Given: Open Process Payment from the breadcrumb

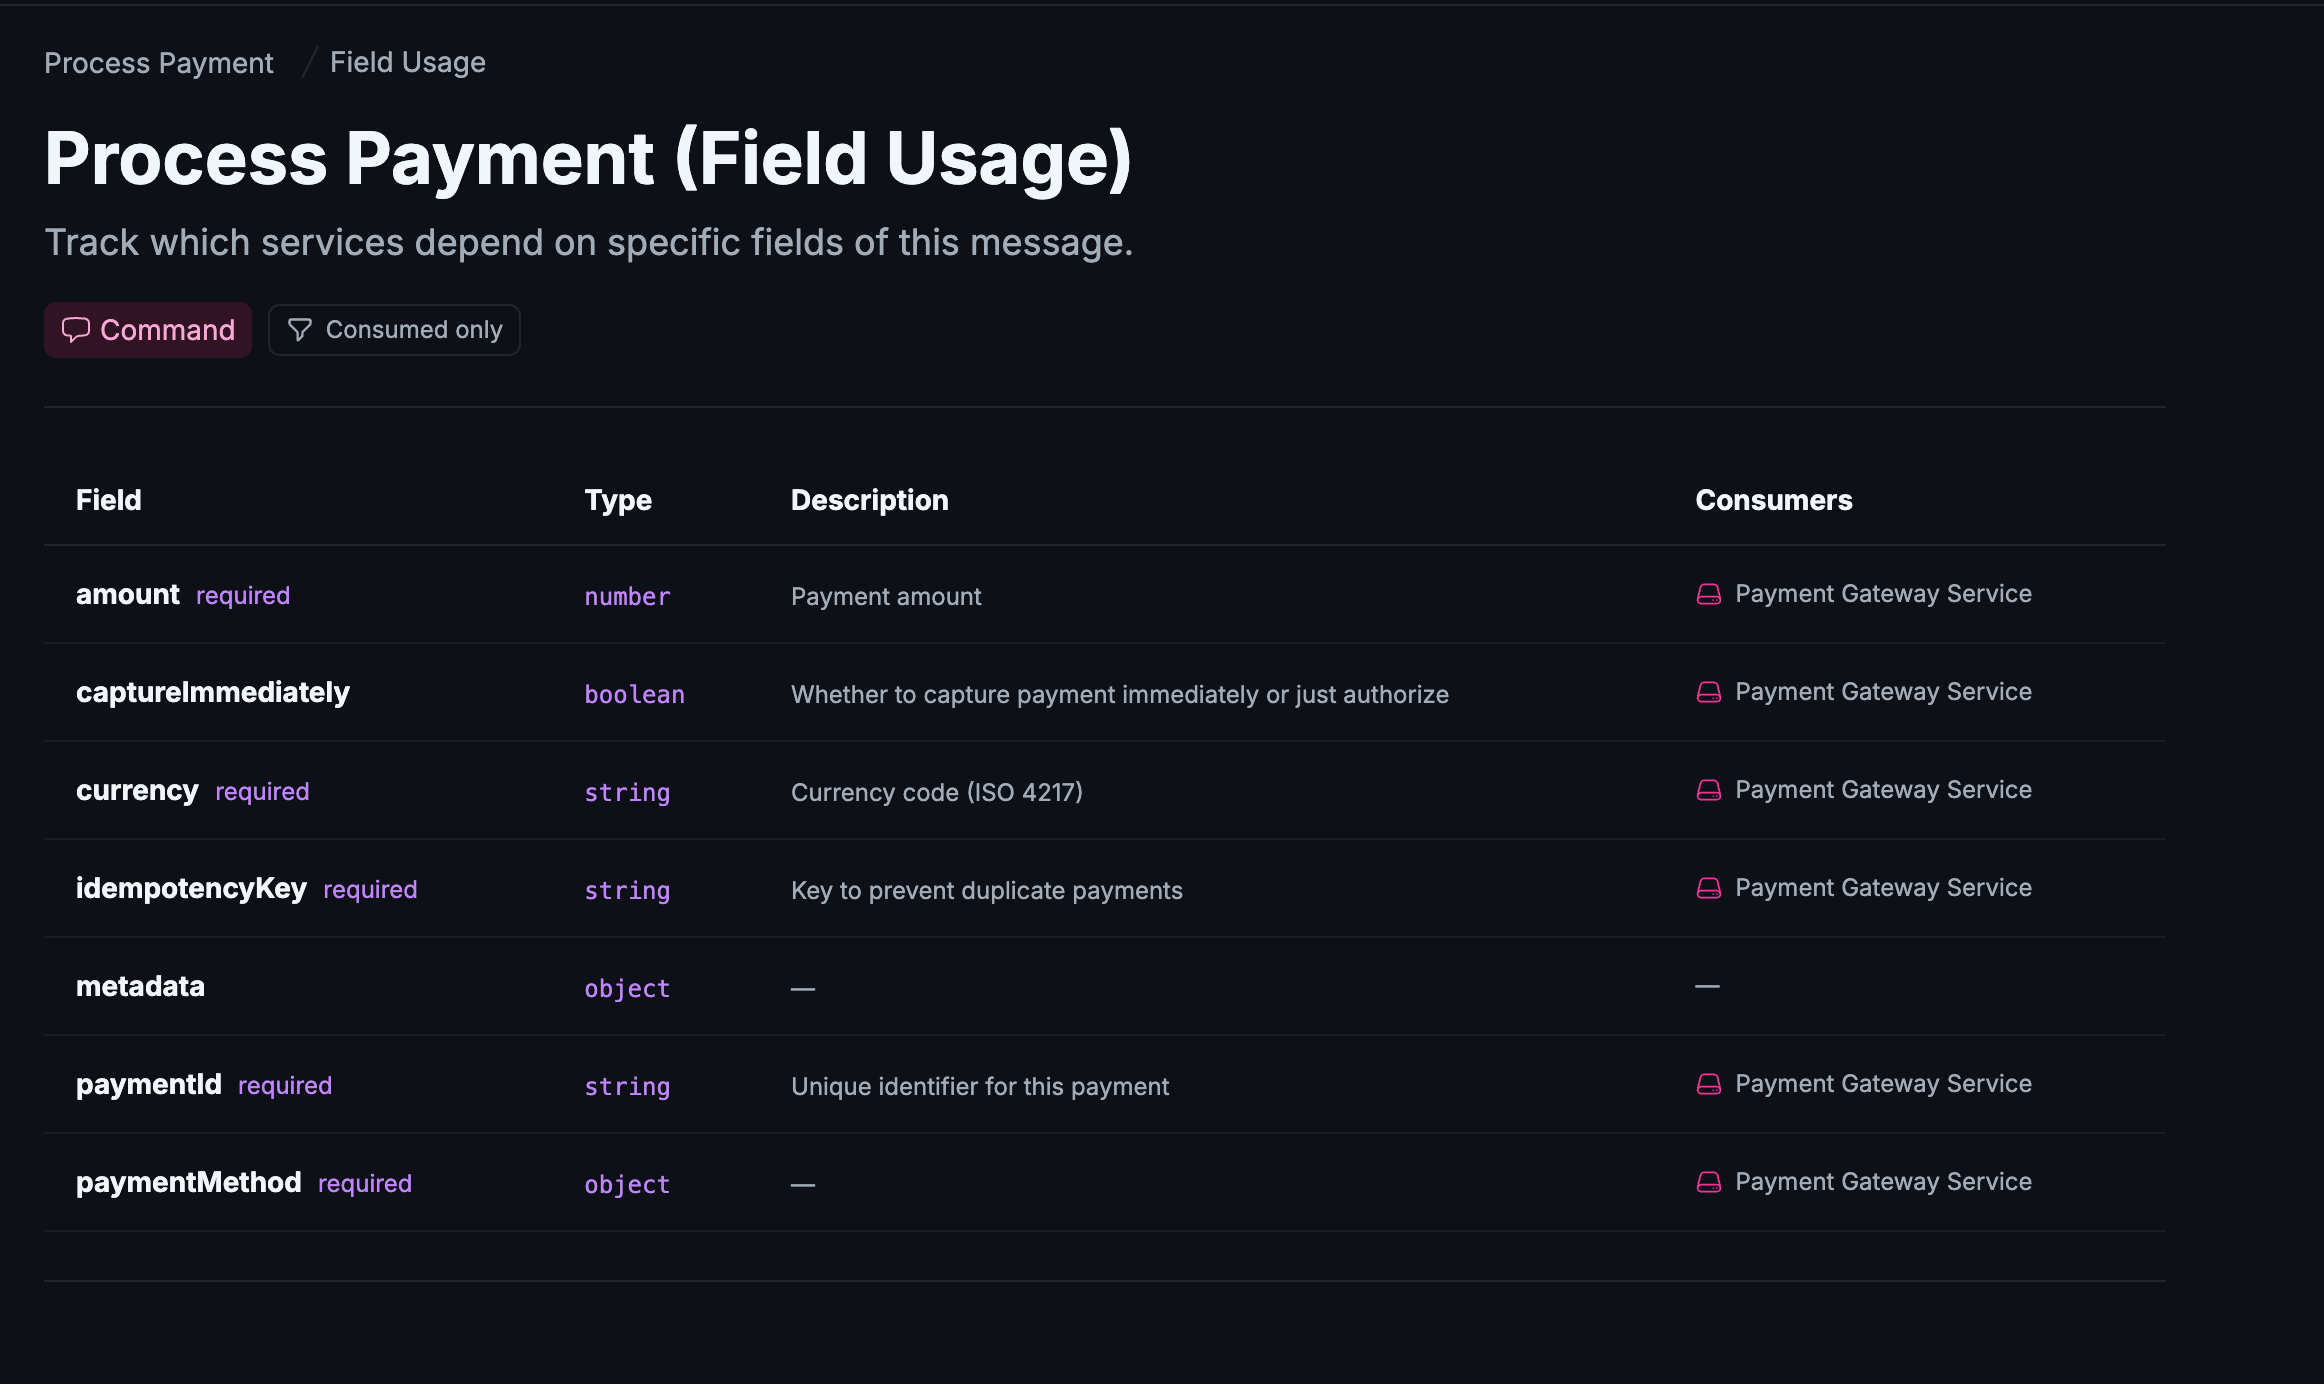Looking at the screenshot, I should [158, 62].
